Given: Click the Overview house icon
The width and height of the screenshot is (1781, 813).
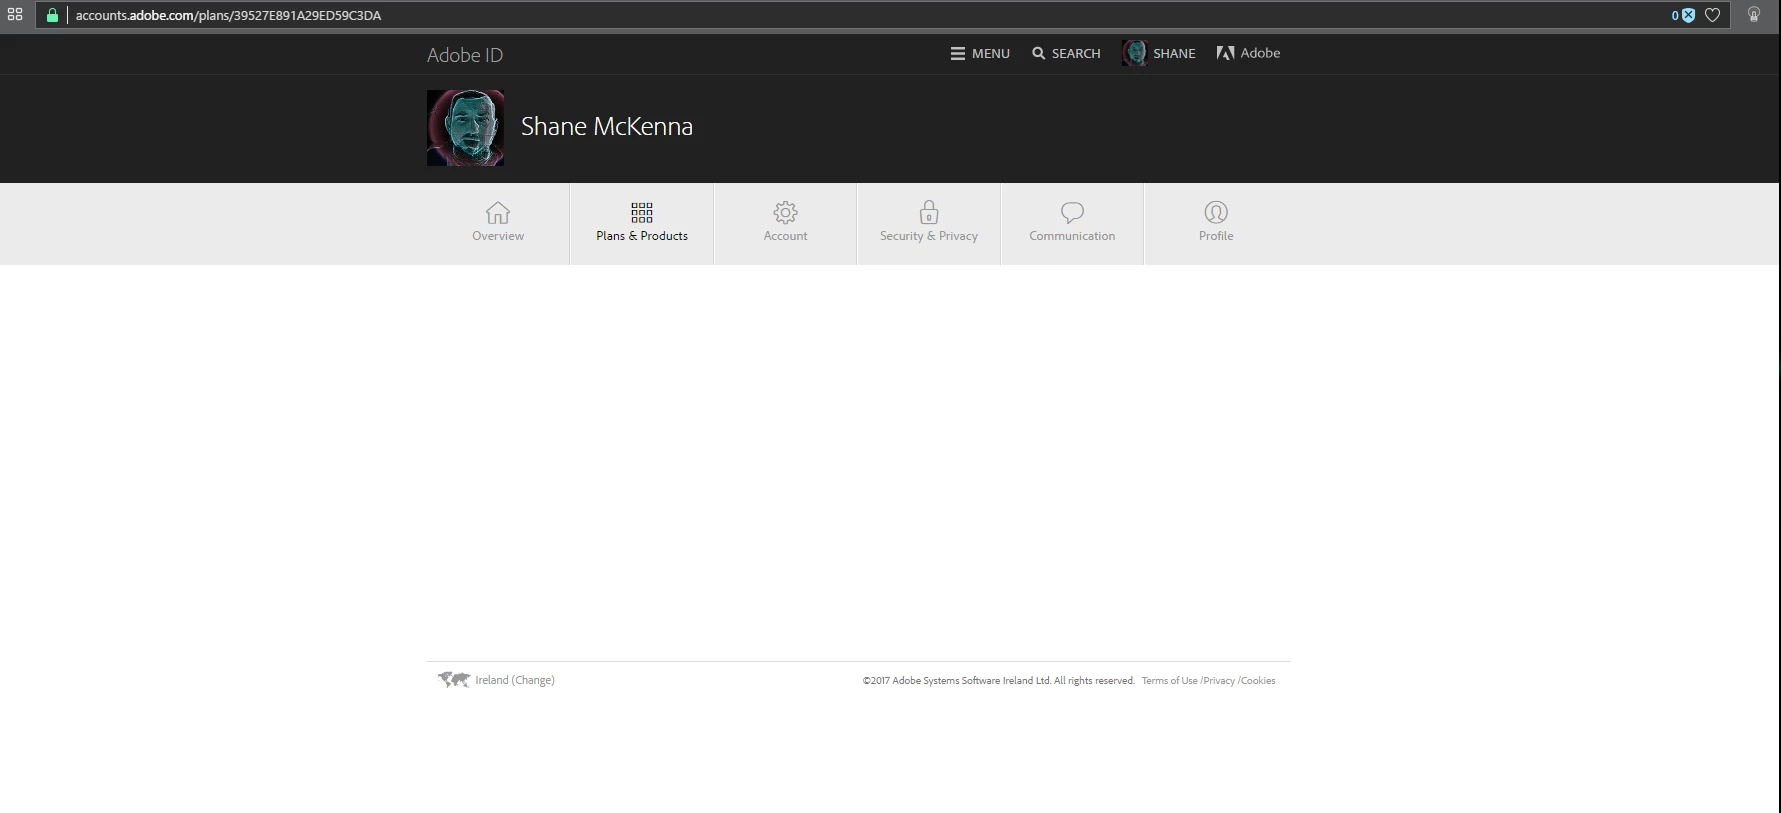Looking at the screenshot, I should coord(498,212).
